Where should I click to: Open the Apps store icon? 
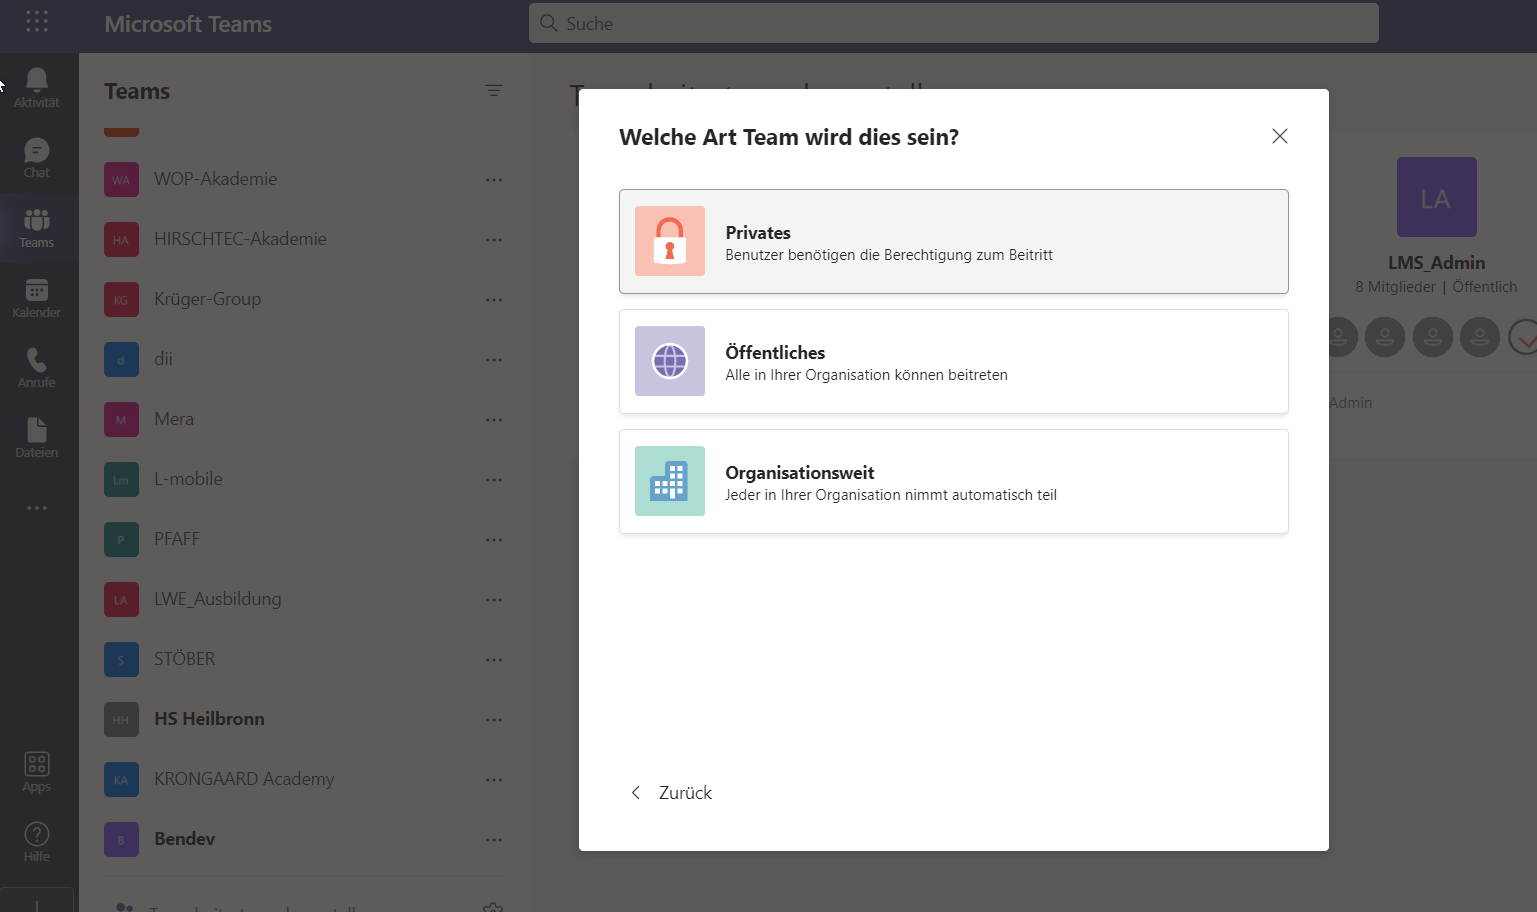tap(37, 772)
